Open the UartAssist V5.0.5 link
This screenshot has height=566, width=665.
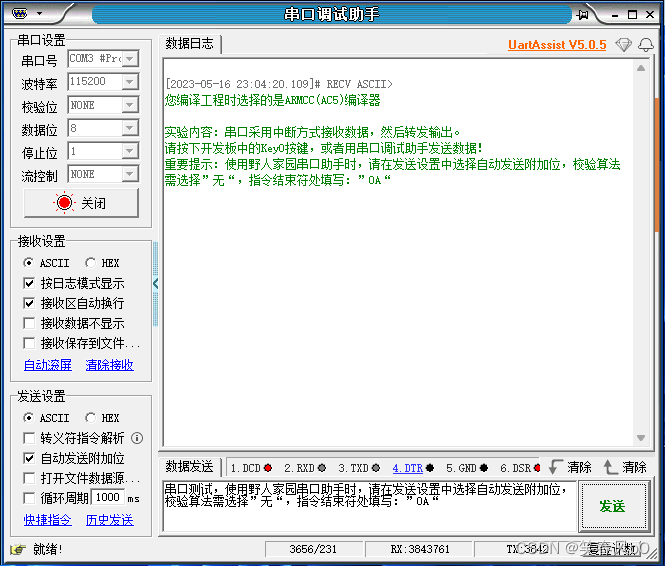pyautogui.click(x=557, y=45)
